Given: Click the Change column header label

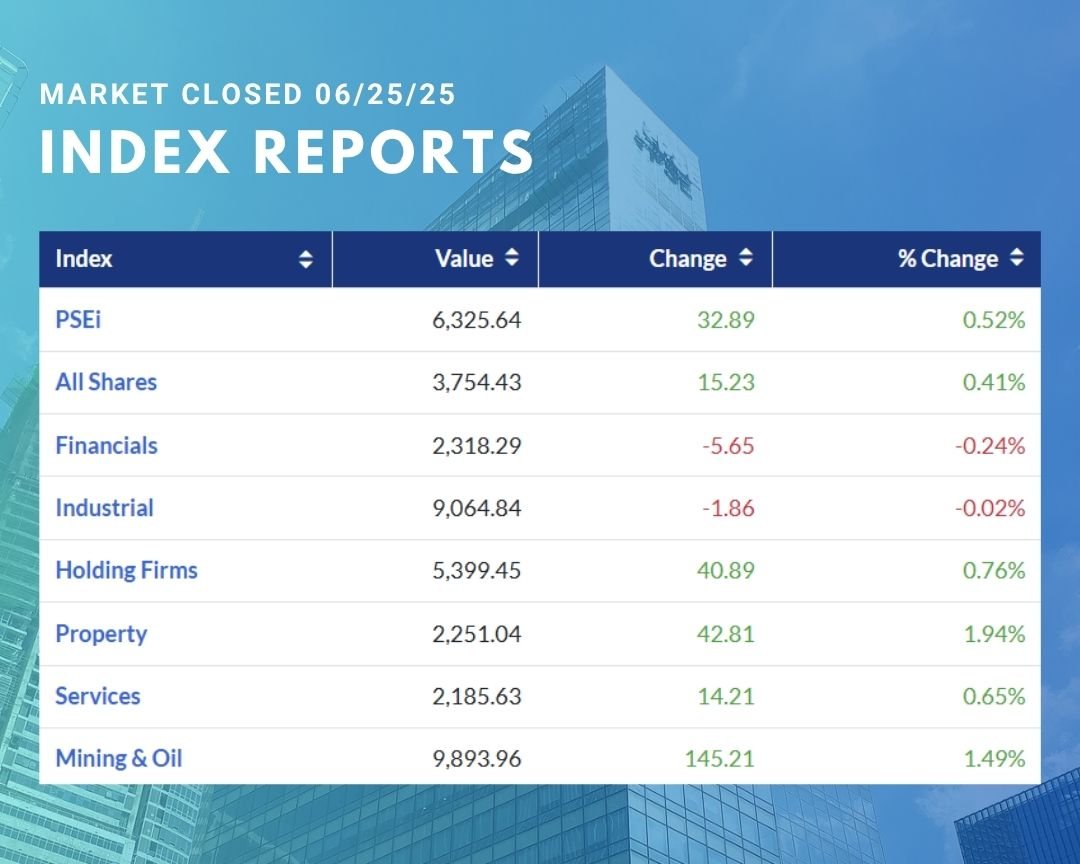Looking at the screenshot, I should [x=687, y=259].
